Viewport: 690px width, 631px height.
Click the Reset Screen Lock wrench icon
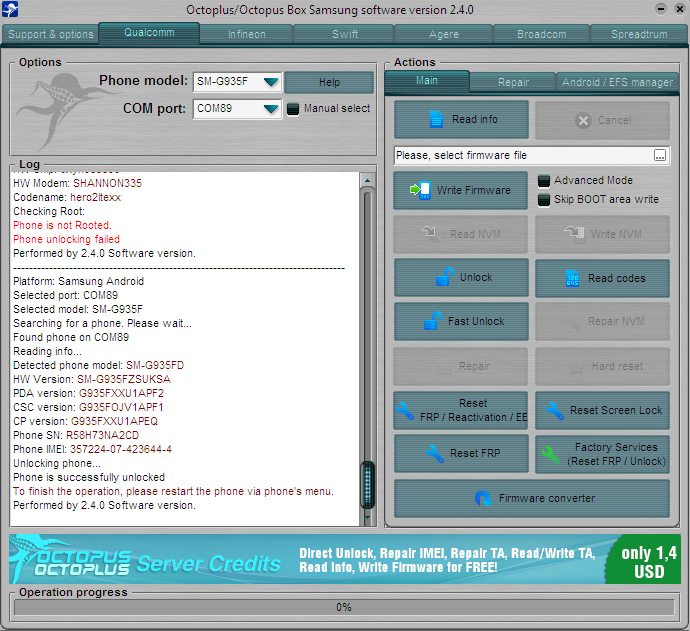[x=551, y=410]
